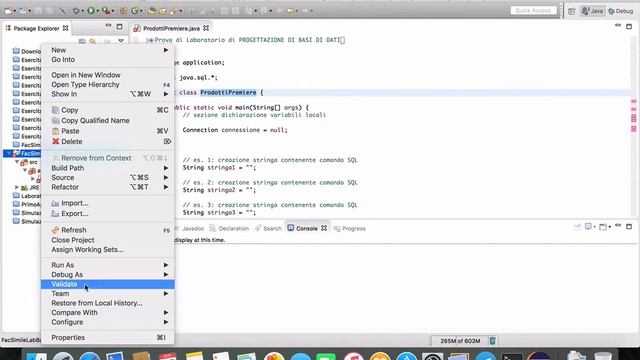
Task: Open the Debug As submenu
Action: click(108, 275)
